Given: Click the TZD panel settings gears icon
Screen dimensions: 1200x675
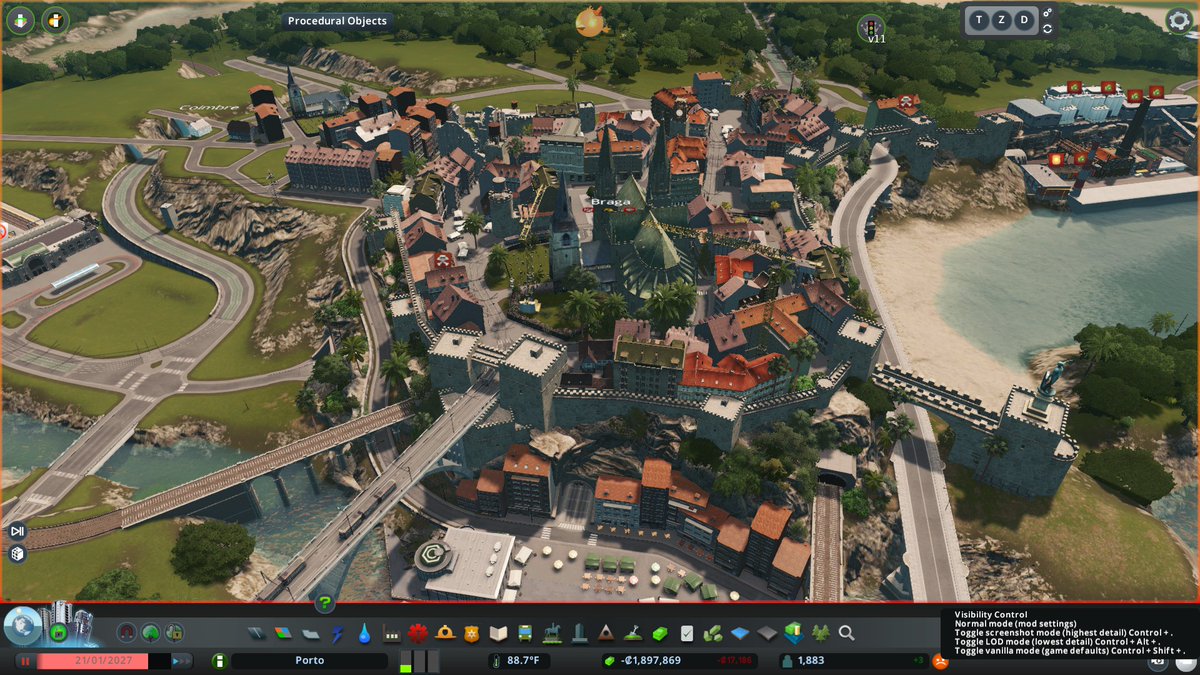Looking at the screenshot, I should coord(1047,13).
